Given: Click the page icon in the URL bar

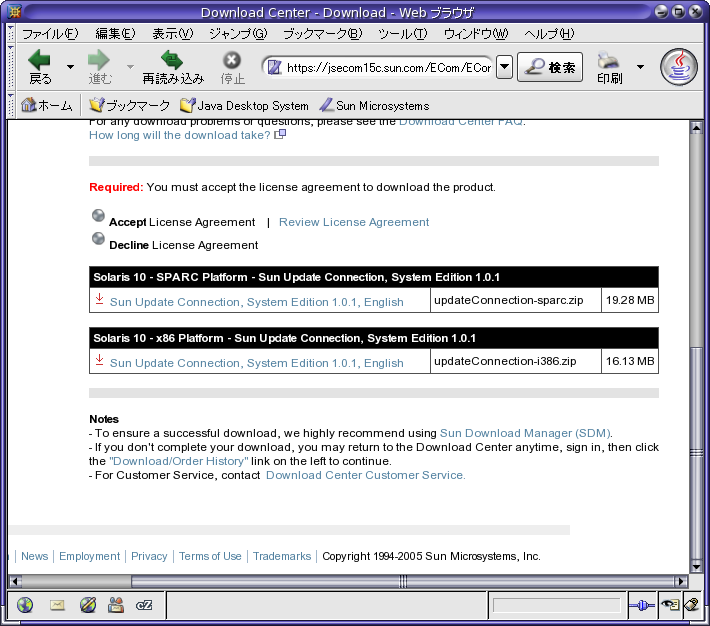Looking at the screenshot, I should point(274,67).
